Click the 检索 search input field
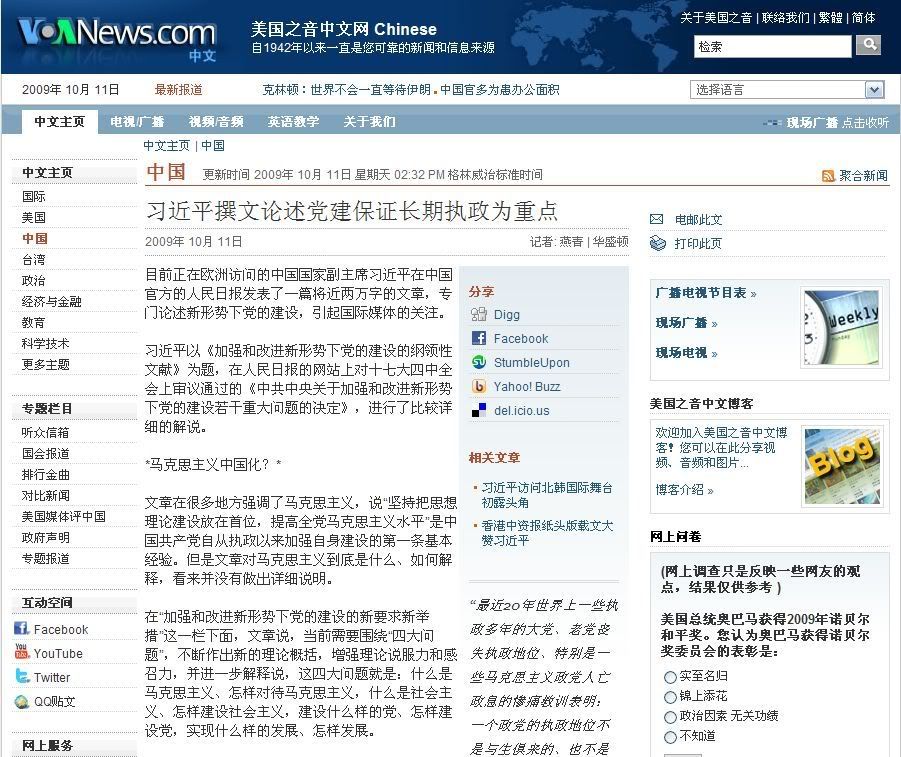The width and height of the screenshot is (901, 757). 772,46
